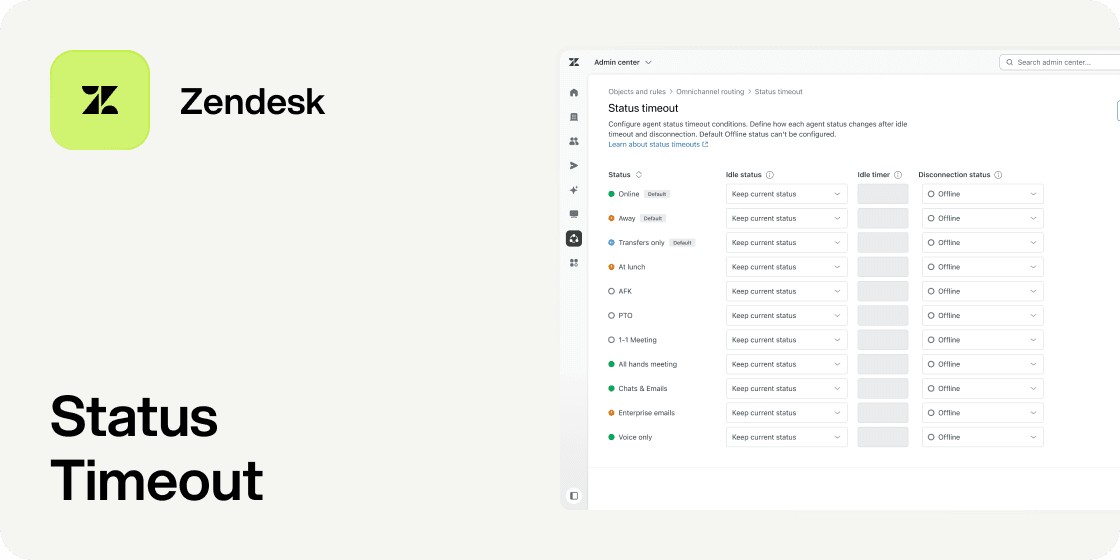Sort the Status column using sort arrows
1120x560 pixels.
(x=639, y=175)
